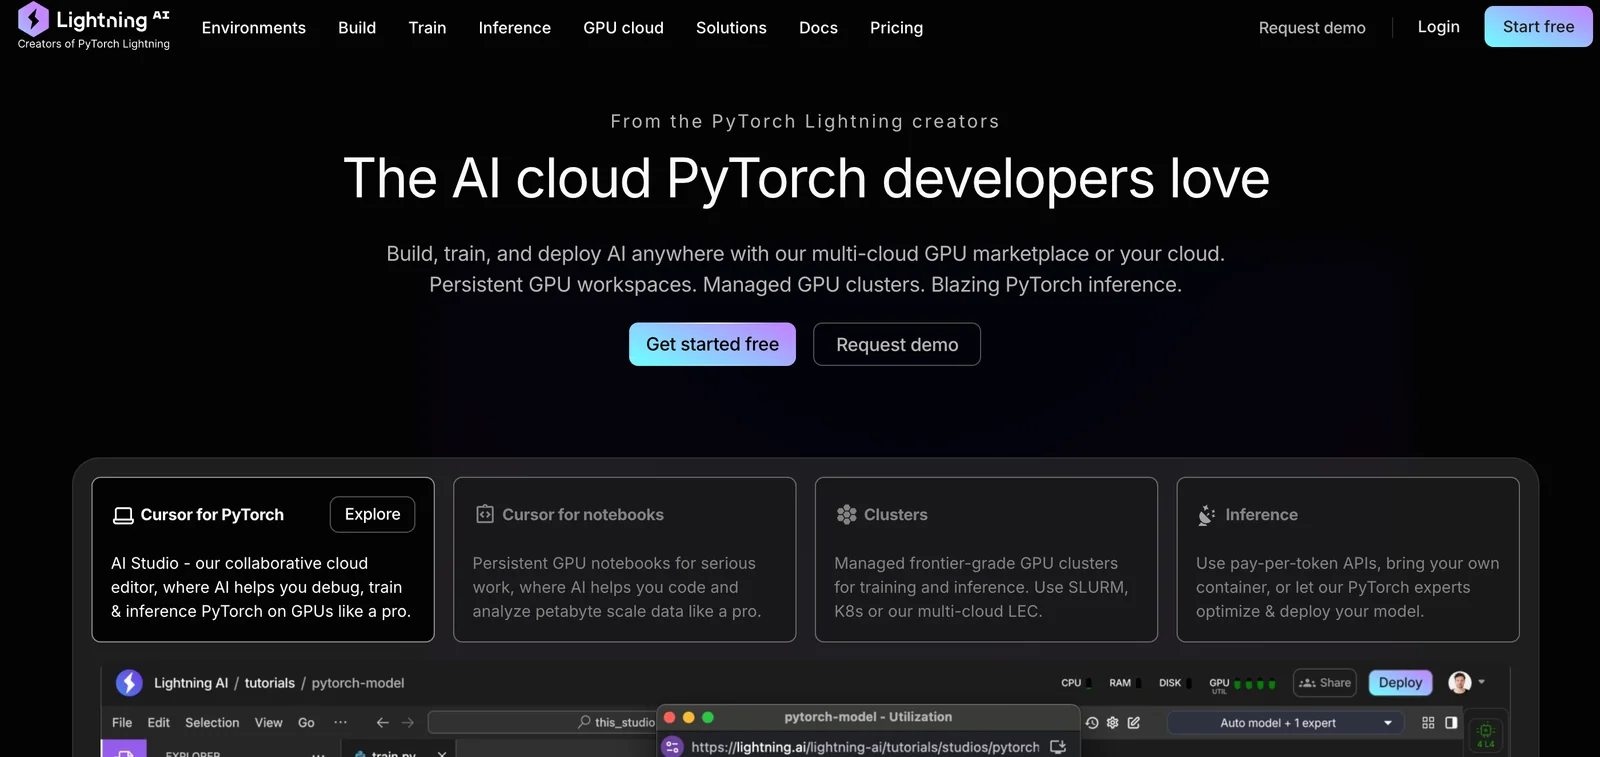Open the GPU cloud menu
1600x757 pixels.
[x=624, y=28]
